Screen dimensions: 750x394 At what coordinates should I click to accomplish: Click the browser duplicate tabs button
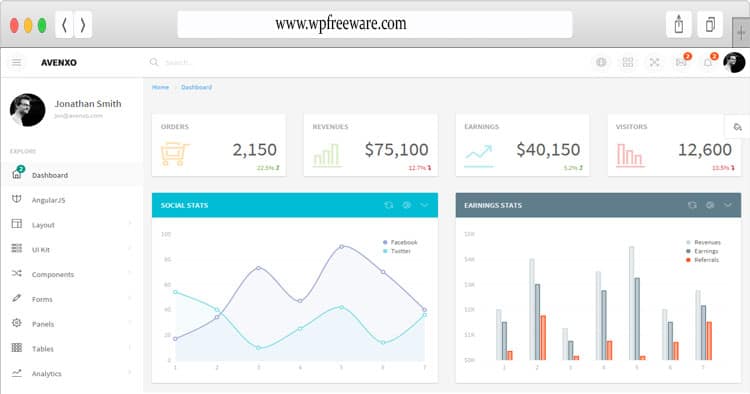(710, 24)
